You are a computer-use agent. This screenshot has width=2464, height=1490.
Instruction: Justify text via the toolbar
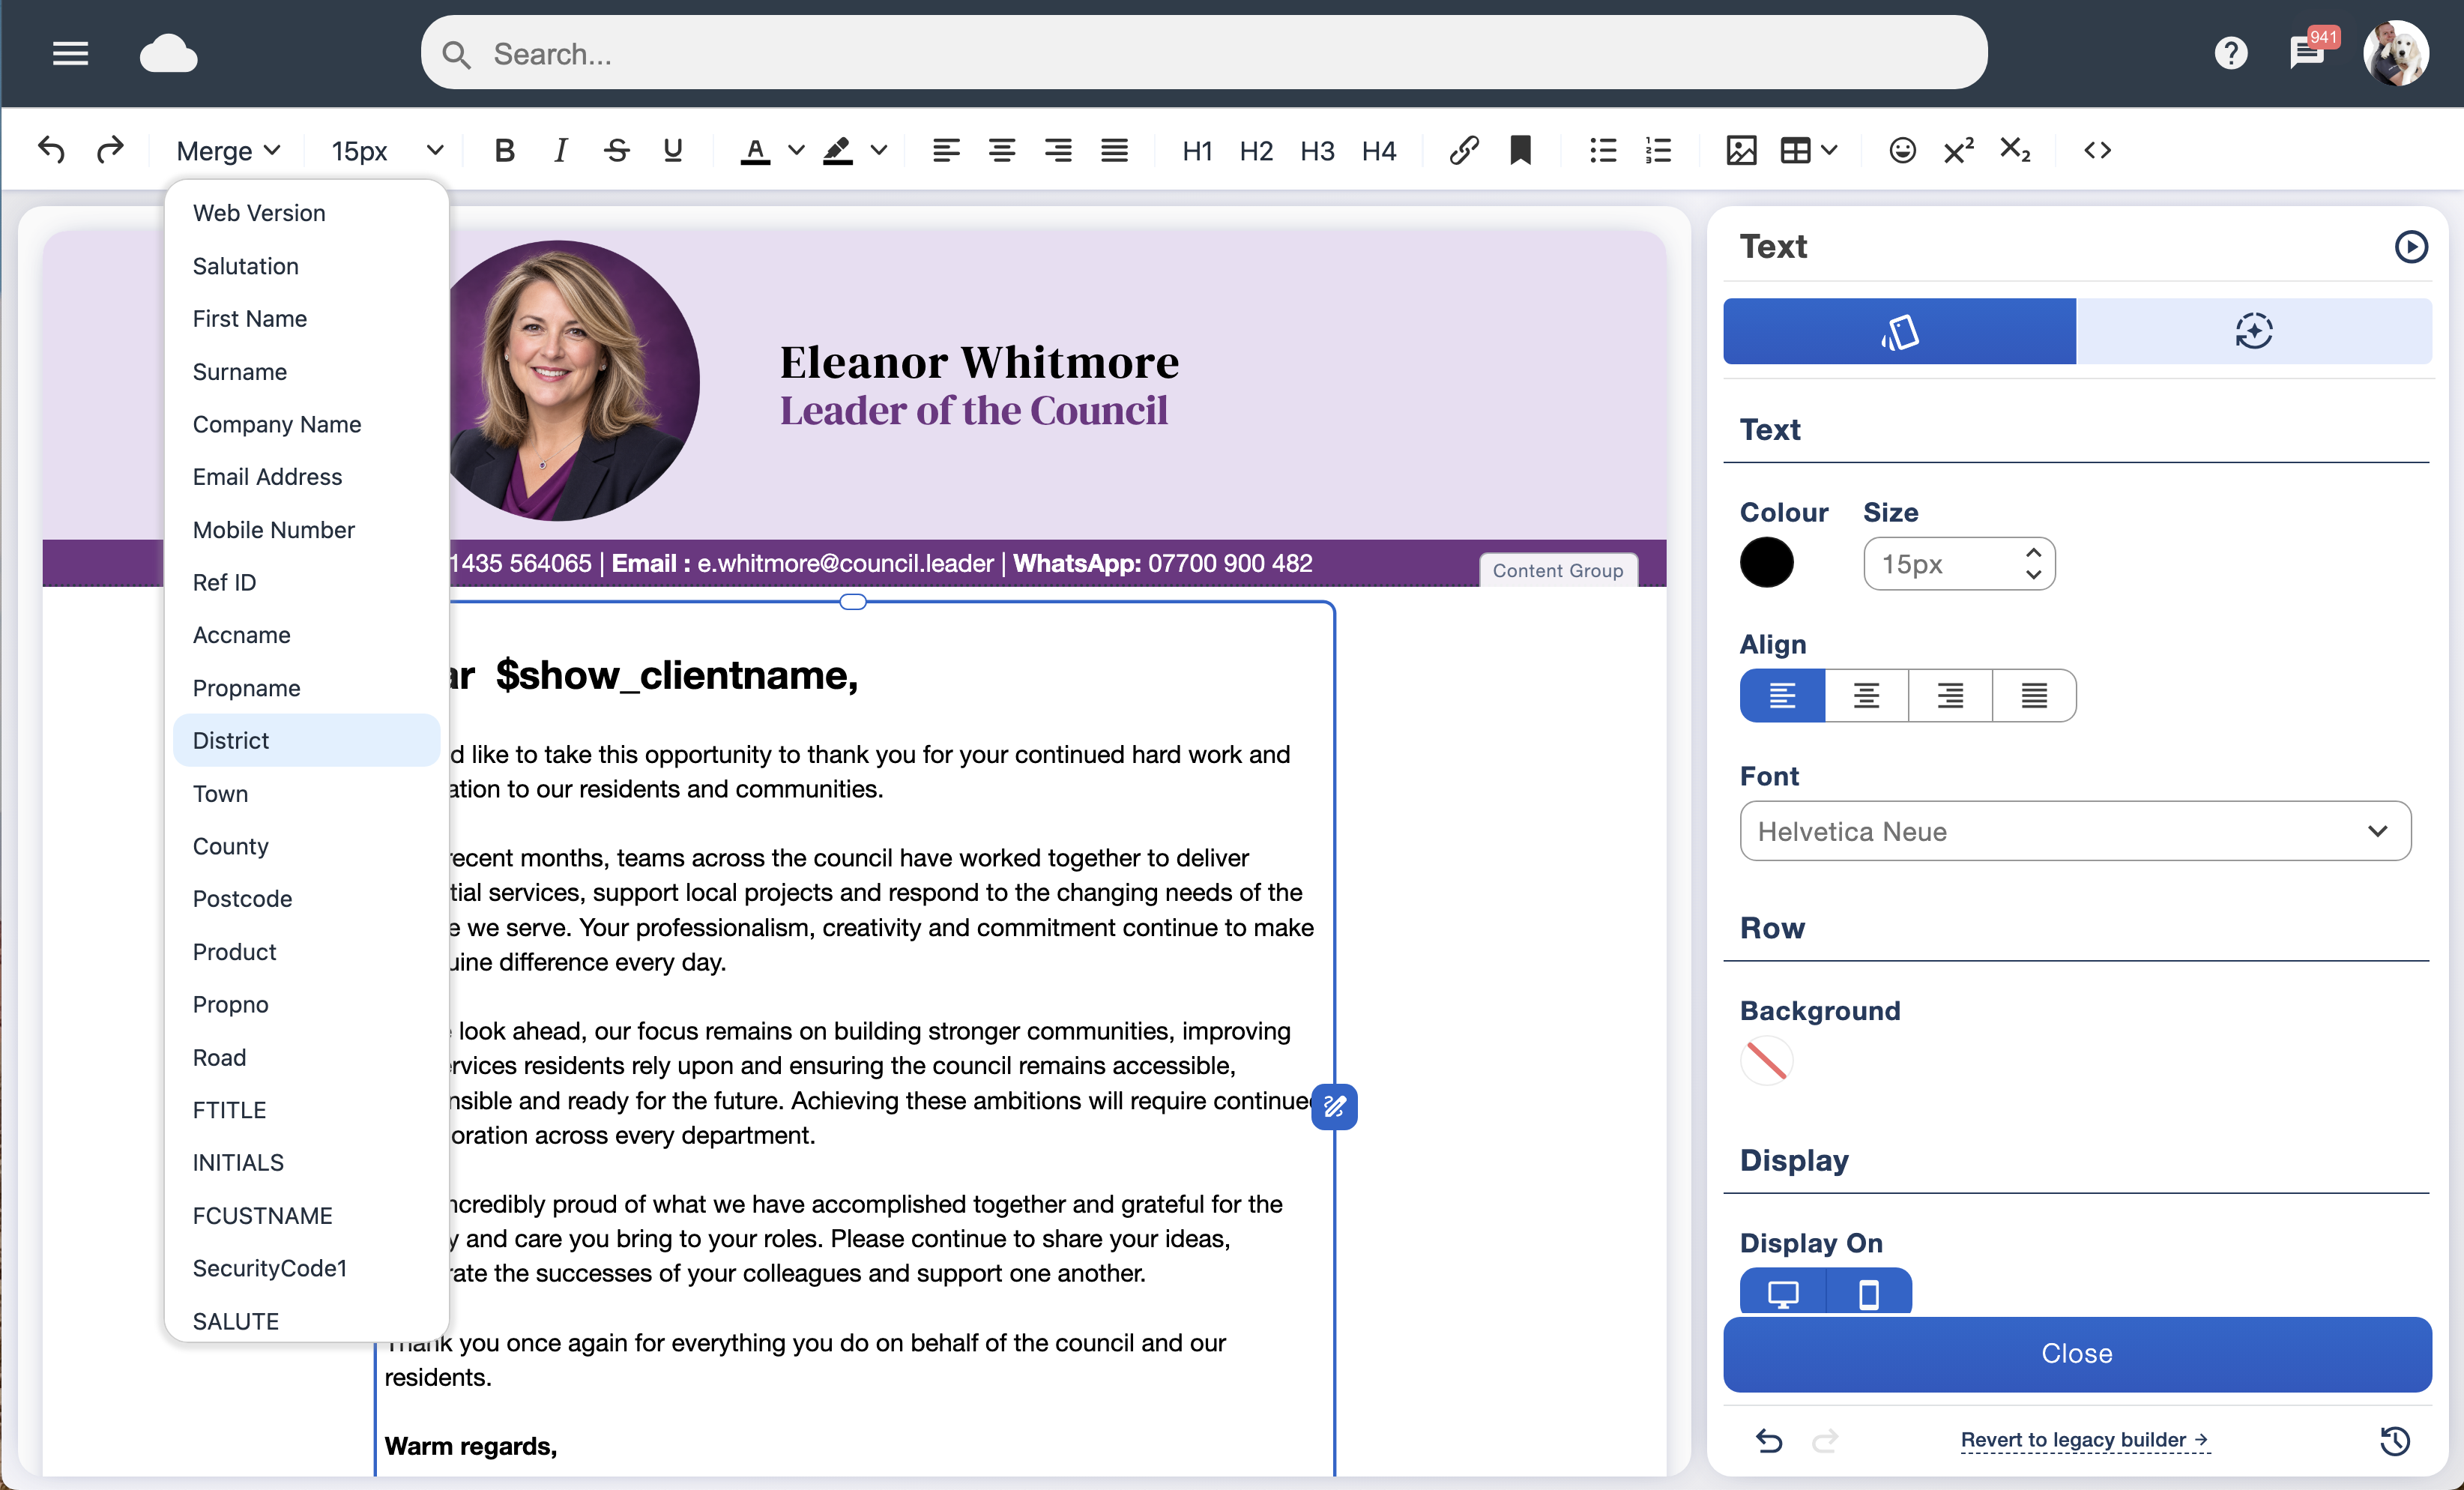point(1114,150)
